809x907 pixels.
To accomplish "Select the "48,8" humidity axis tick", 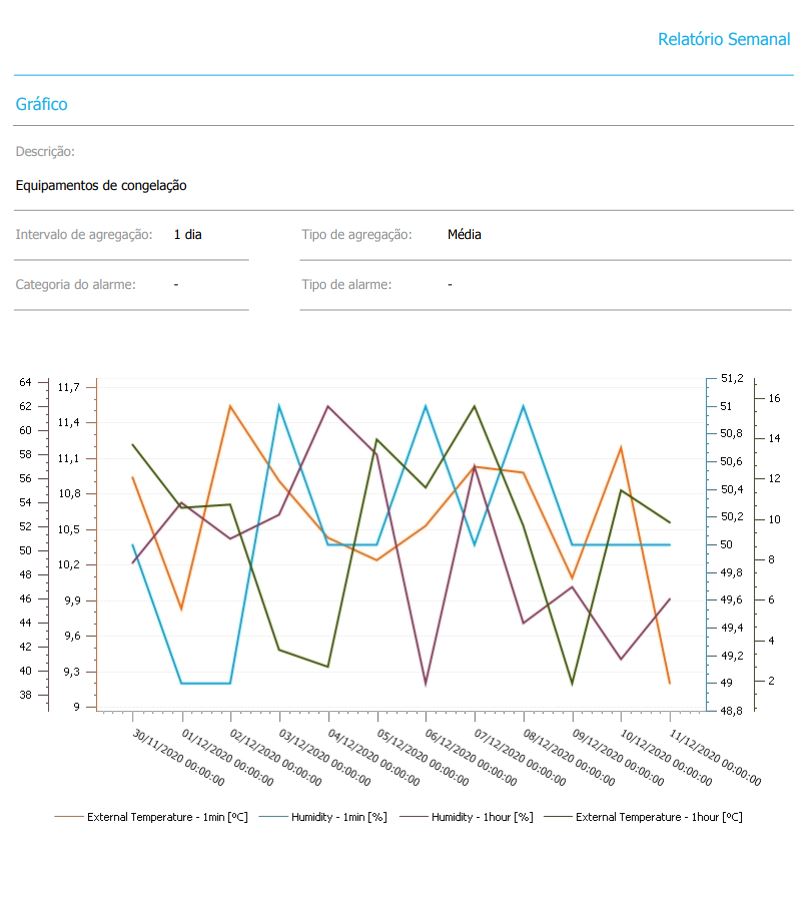I will click(732, 711).
